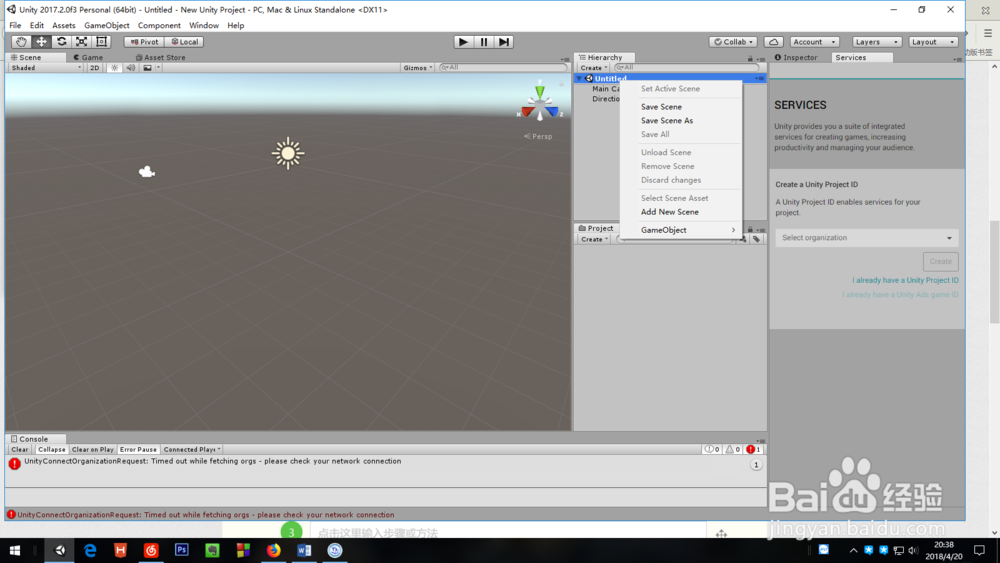Open Photoshop from the taskbar
The width and height of the screenshot is (1000, 563).
click(182, 550)
